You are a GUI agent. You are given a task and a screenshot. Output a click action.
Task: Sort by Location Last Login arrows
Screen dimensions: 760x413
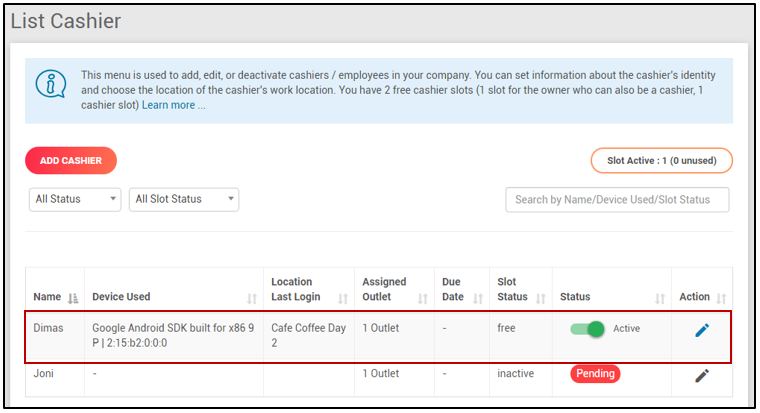[342, 298]
